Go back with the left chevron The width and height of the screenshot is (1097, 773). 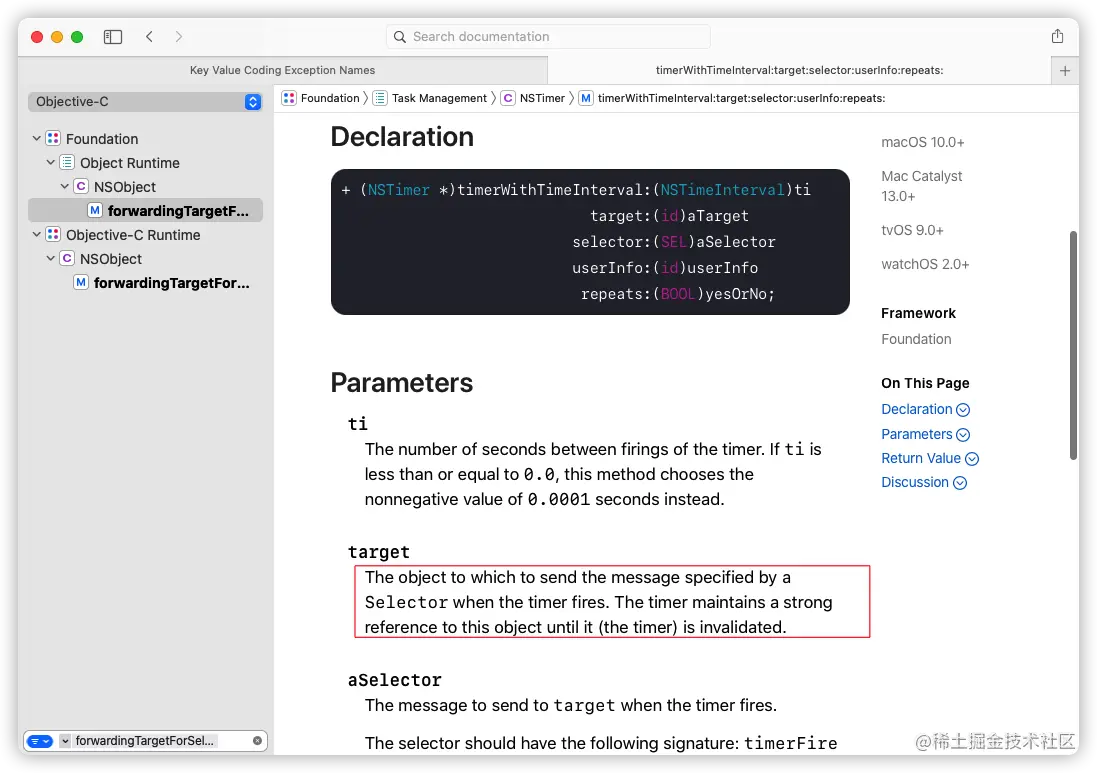point(149,36)
